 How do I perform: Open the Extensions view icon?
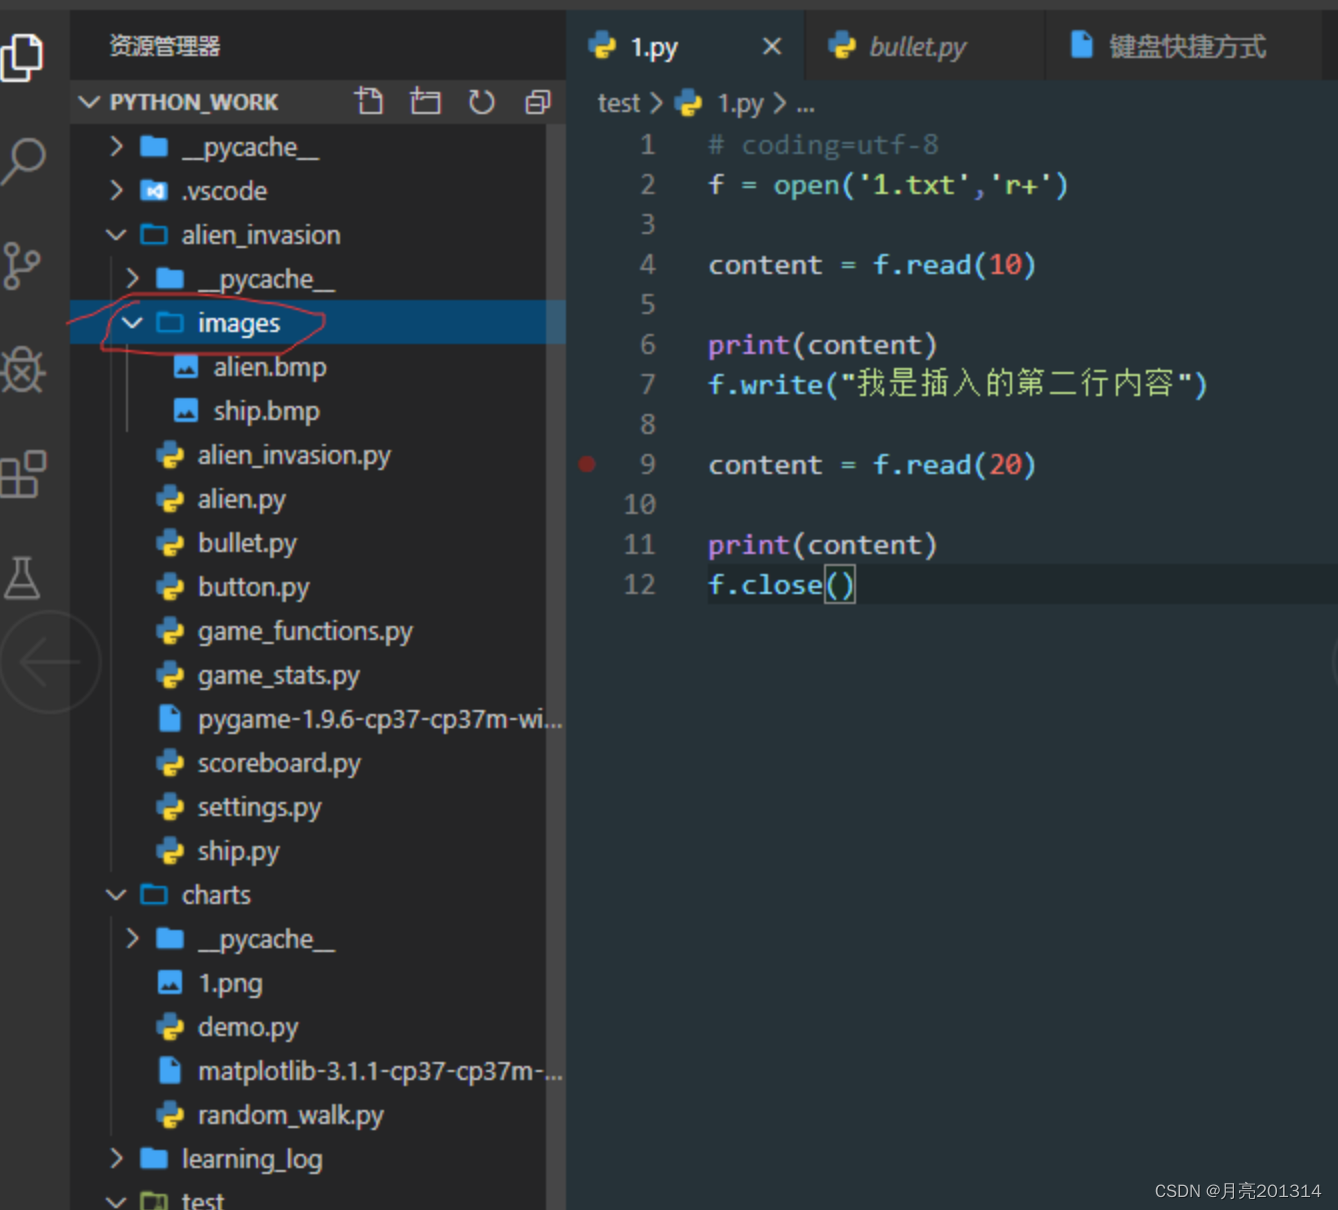pyautogui.click(x=23, y=474)
